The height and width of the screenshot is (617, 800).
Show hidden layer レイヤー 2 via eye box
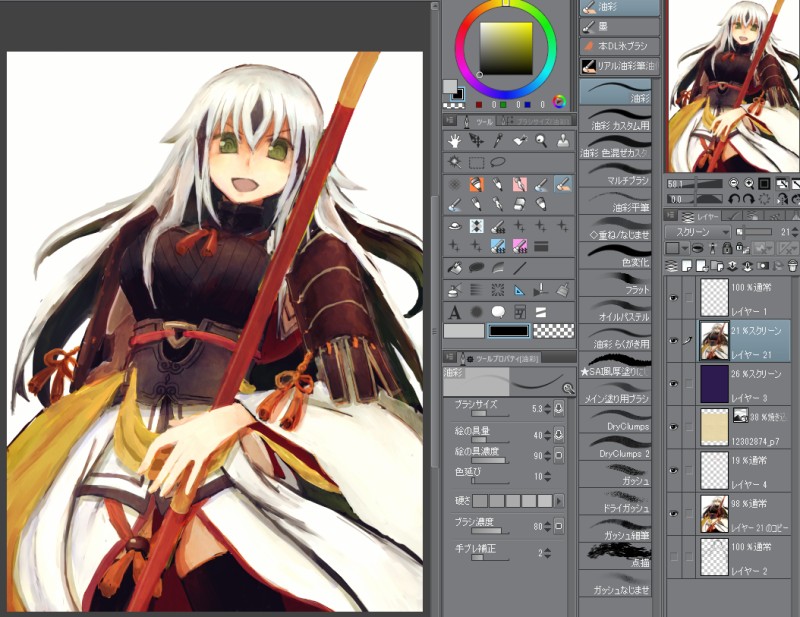click(x=673, y=557)
